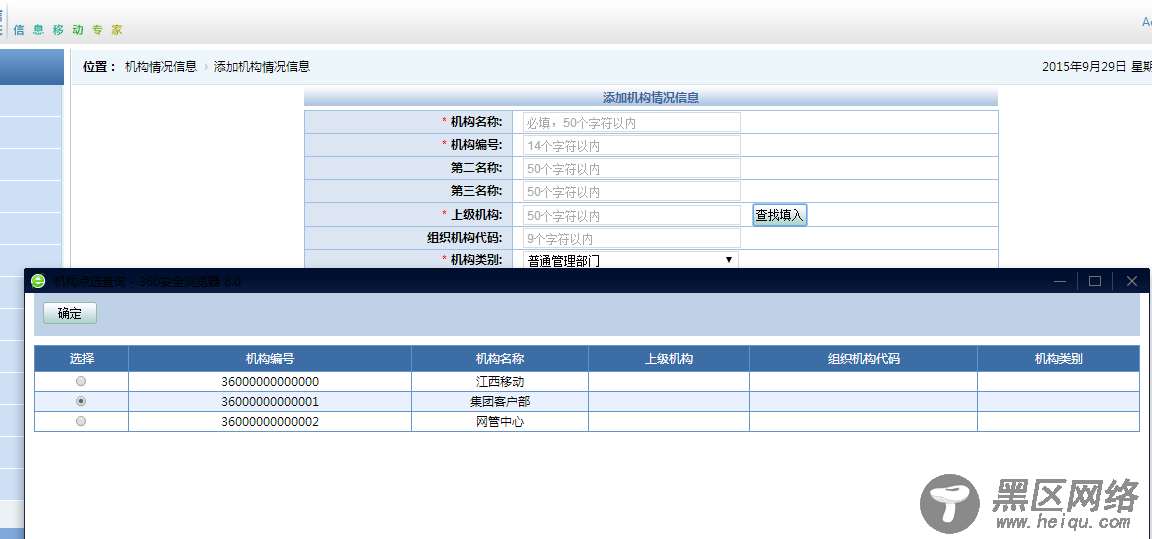This screenshot has width=1152, height=539.
Task: Click the 组织机构代码 table column header
Action: pyautogui.click(x=863, y=359)
